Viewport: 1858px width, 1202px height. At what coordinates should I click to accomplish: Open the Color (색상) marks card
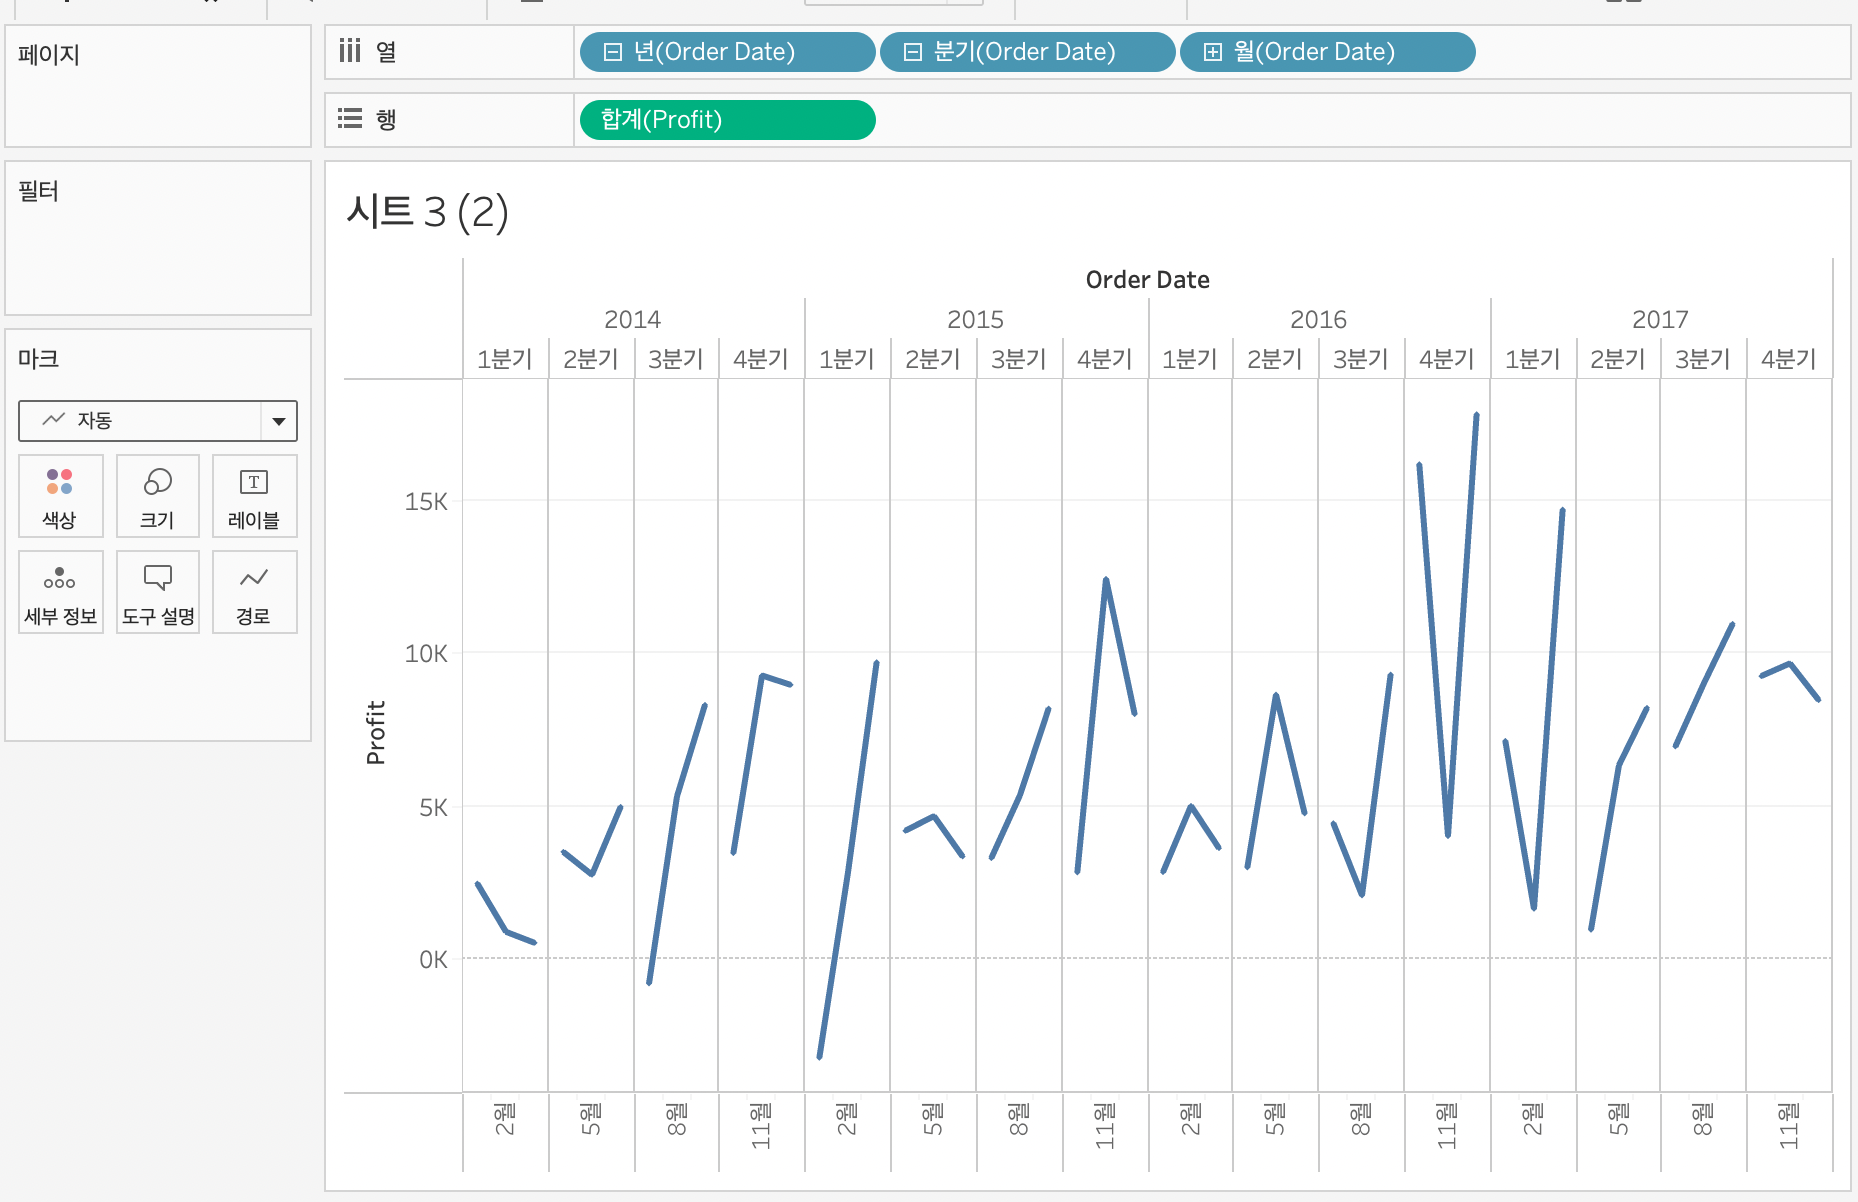tap(60, 496)
